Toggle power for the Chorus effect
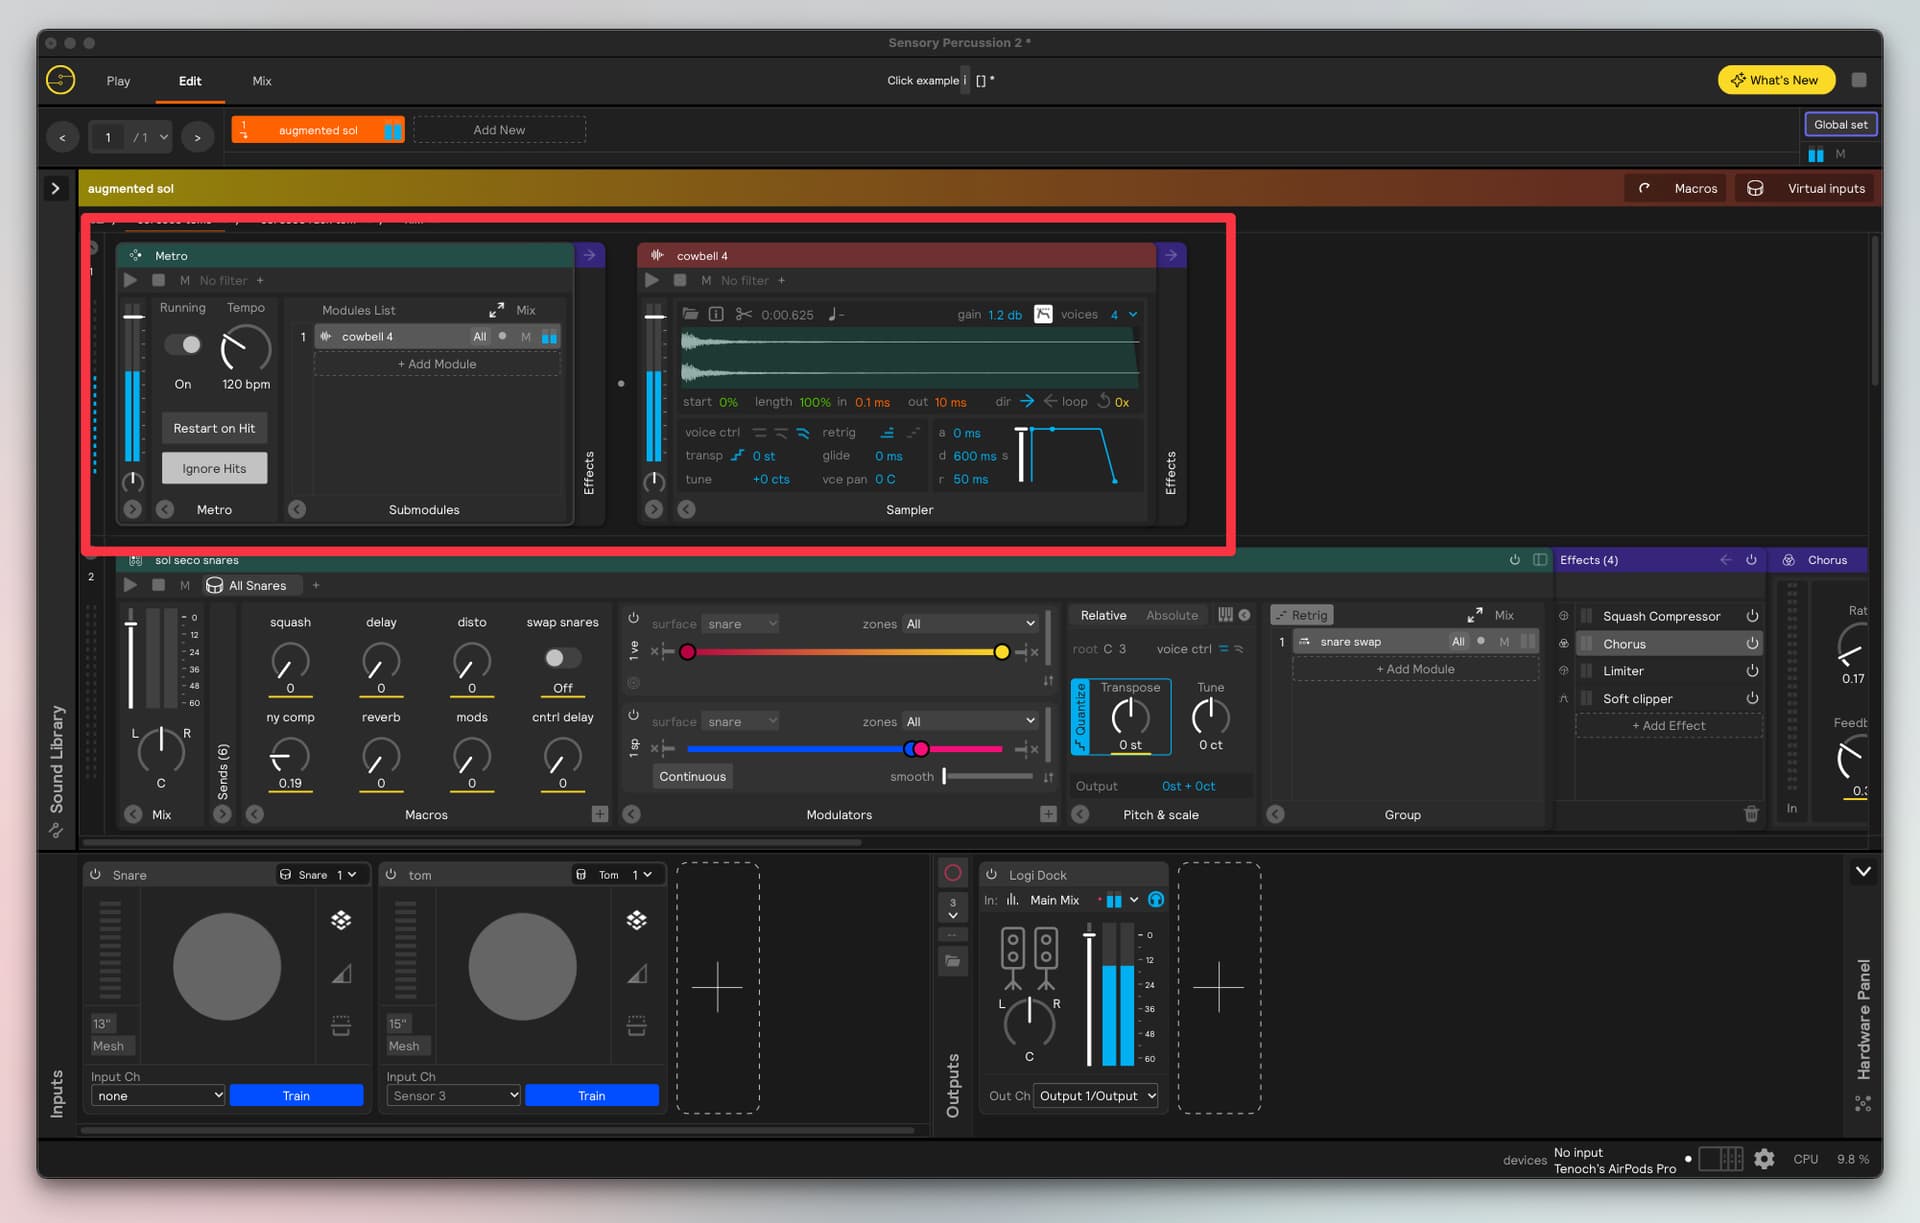 1752,644
